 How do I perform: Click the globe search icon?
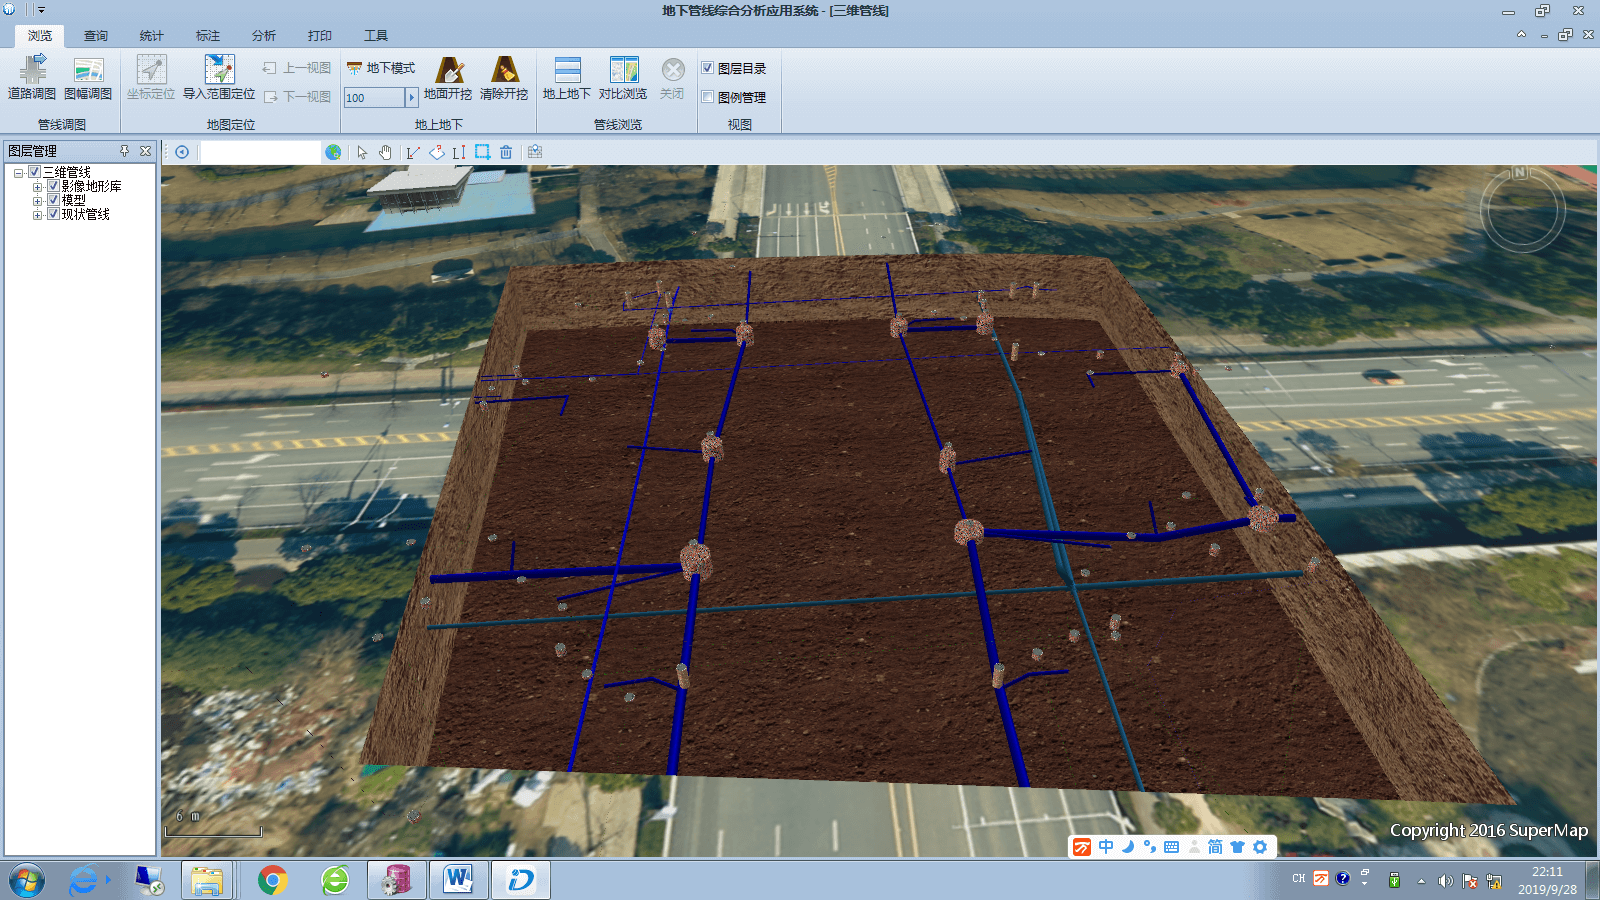pos(333,152)
